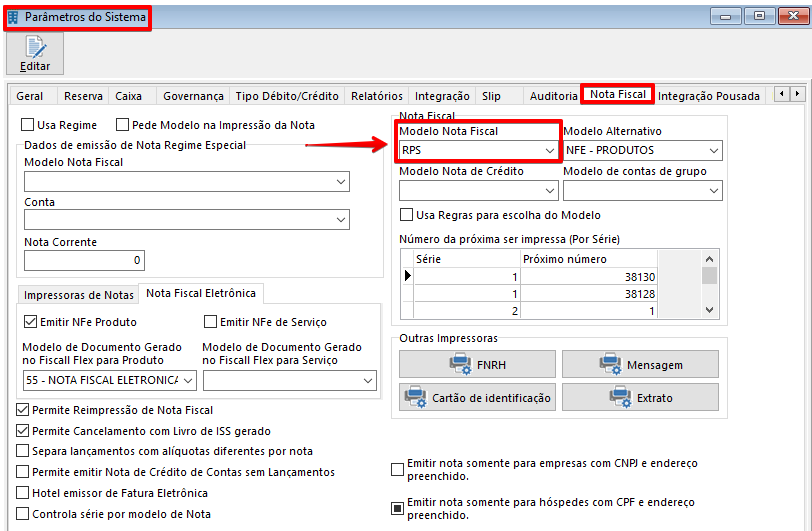This screenshot has height=531, width=812.
Task: Enable Usa Regras para escolha do Modelo
Action: (x=407, y=214)
